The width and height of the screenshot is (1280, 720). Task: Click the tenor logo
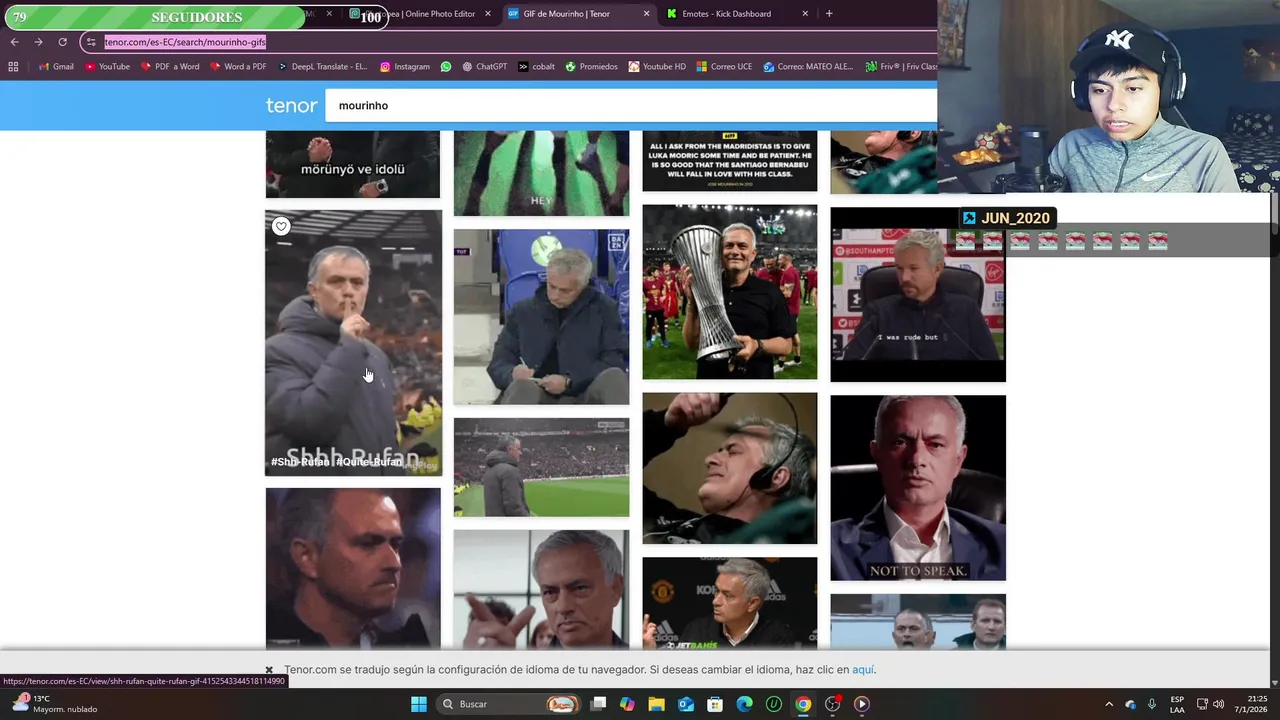point(291,105)
